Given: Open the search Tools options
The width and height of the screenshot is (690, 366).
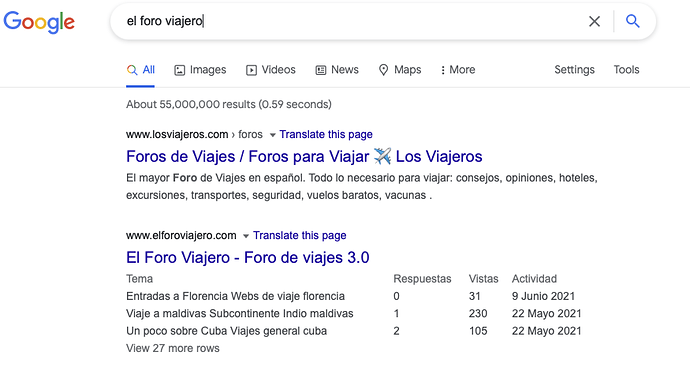Looking at the screenshot, I should [626, 70].
